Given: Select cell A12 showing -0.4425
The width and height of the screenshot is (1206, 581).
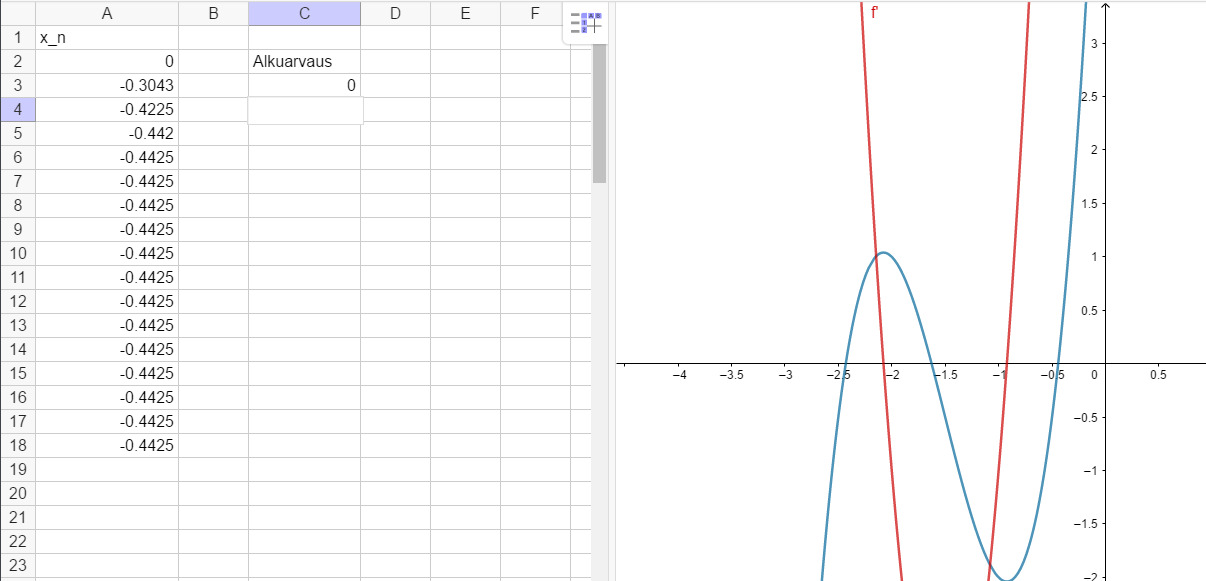Looking at the screenshot, I should coord(107,302).
